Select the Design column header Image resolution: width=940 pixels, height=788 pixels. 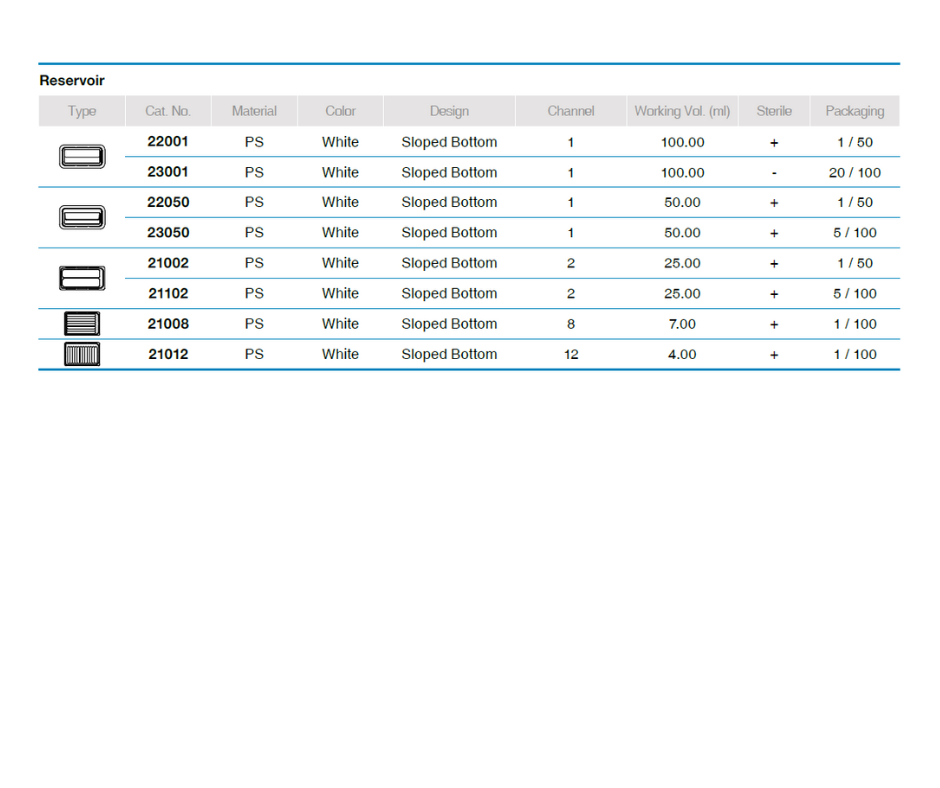(x=449, y=111)
